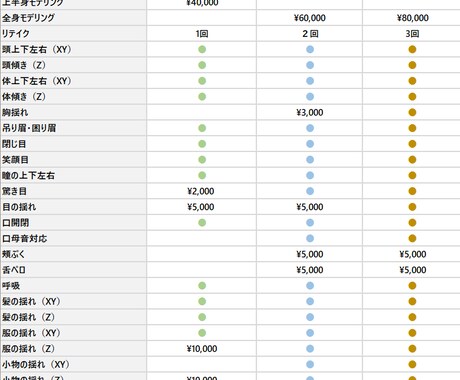
Task: Click the 閉じ目 row label
Action: pyautogui.click(x=14, y=144)
